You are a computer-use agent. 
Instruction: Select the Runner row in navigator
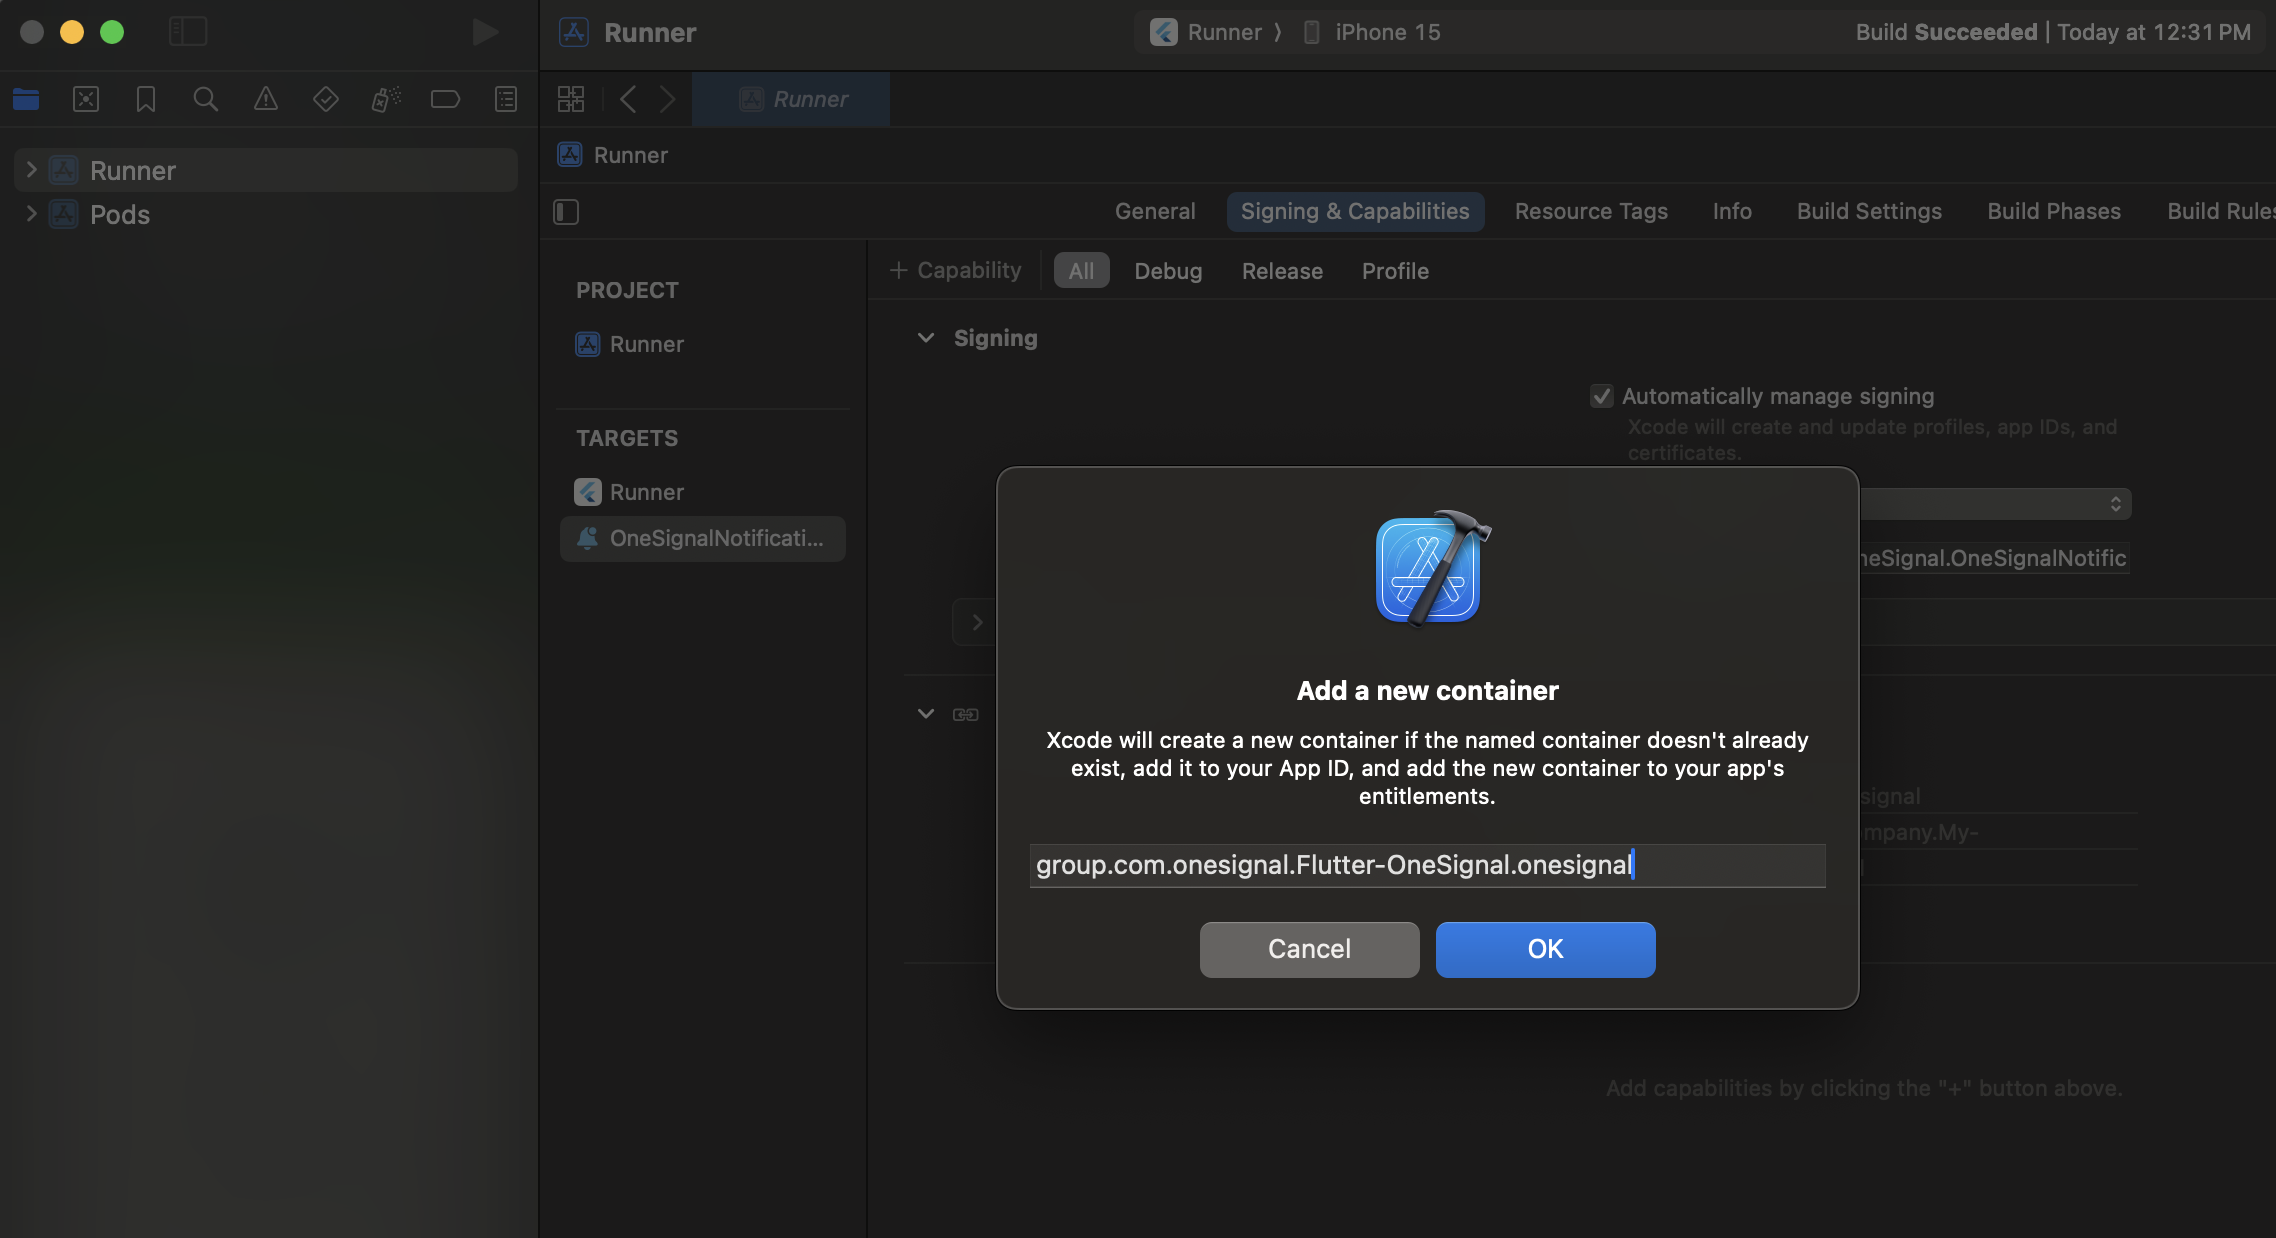click(266, 170)
